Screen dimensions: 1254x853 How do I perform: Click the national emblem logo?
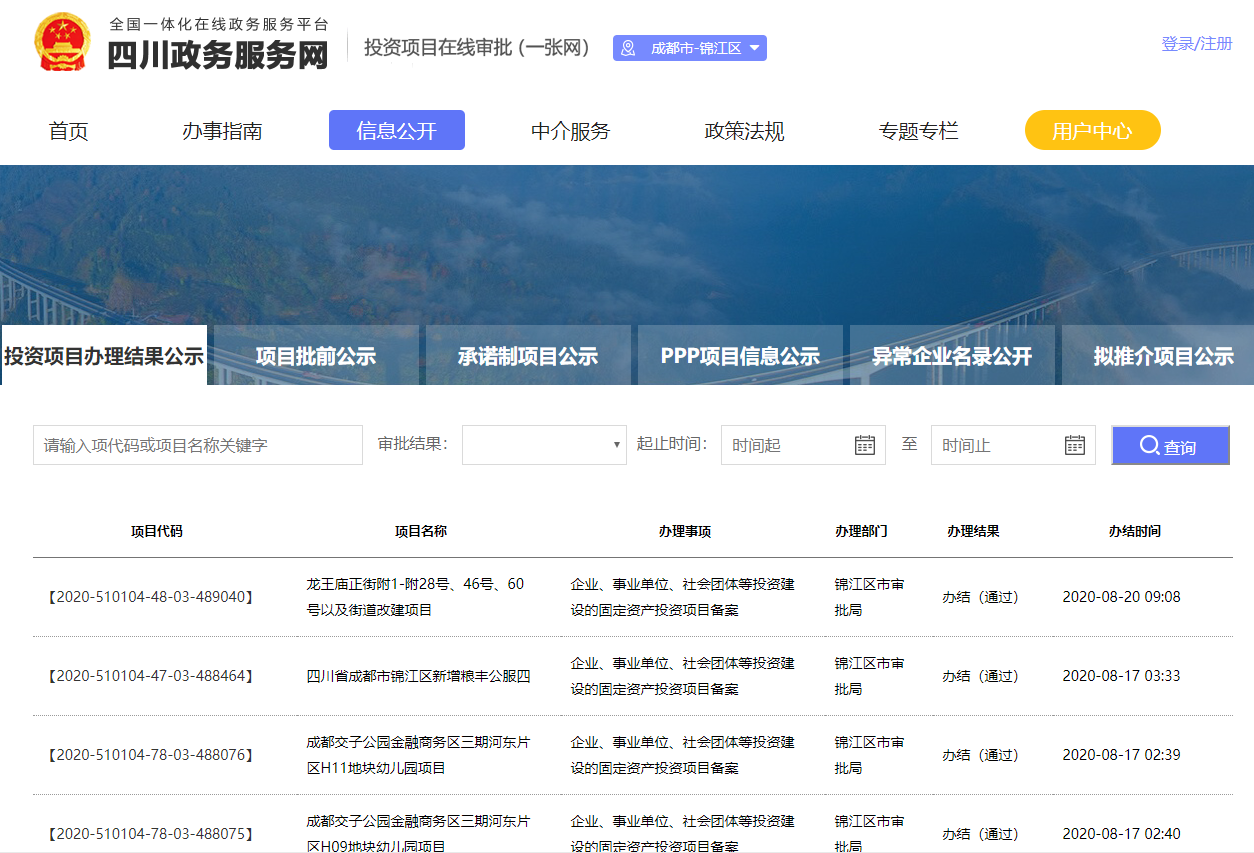tap(62, 42)
